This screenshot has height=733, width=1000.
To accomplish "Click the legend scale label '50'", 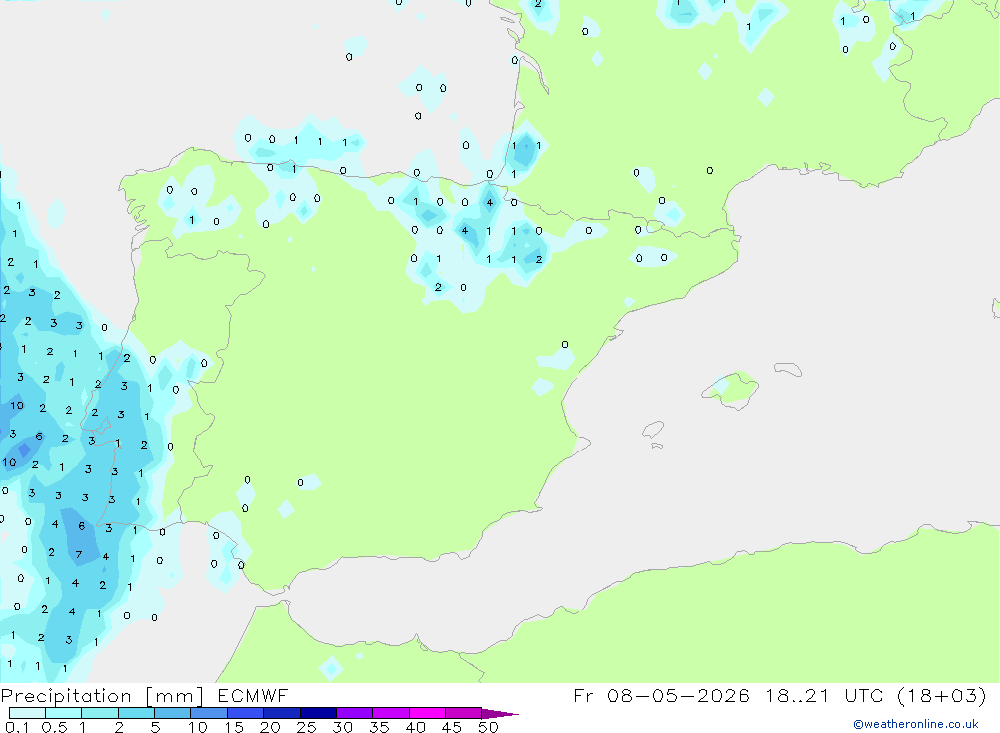I will (488, 727).
